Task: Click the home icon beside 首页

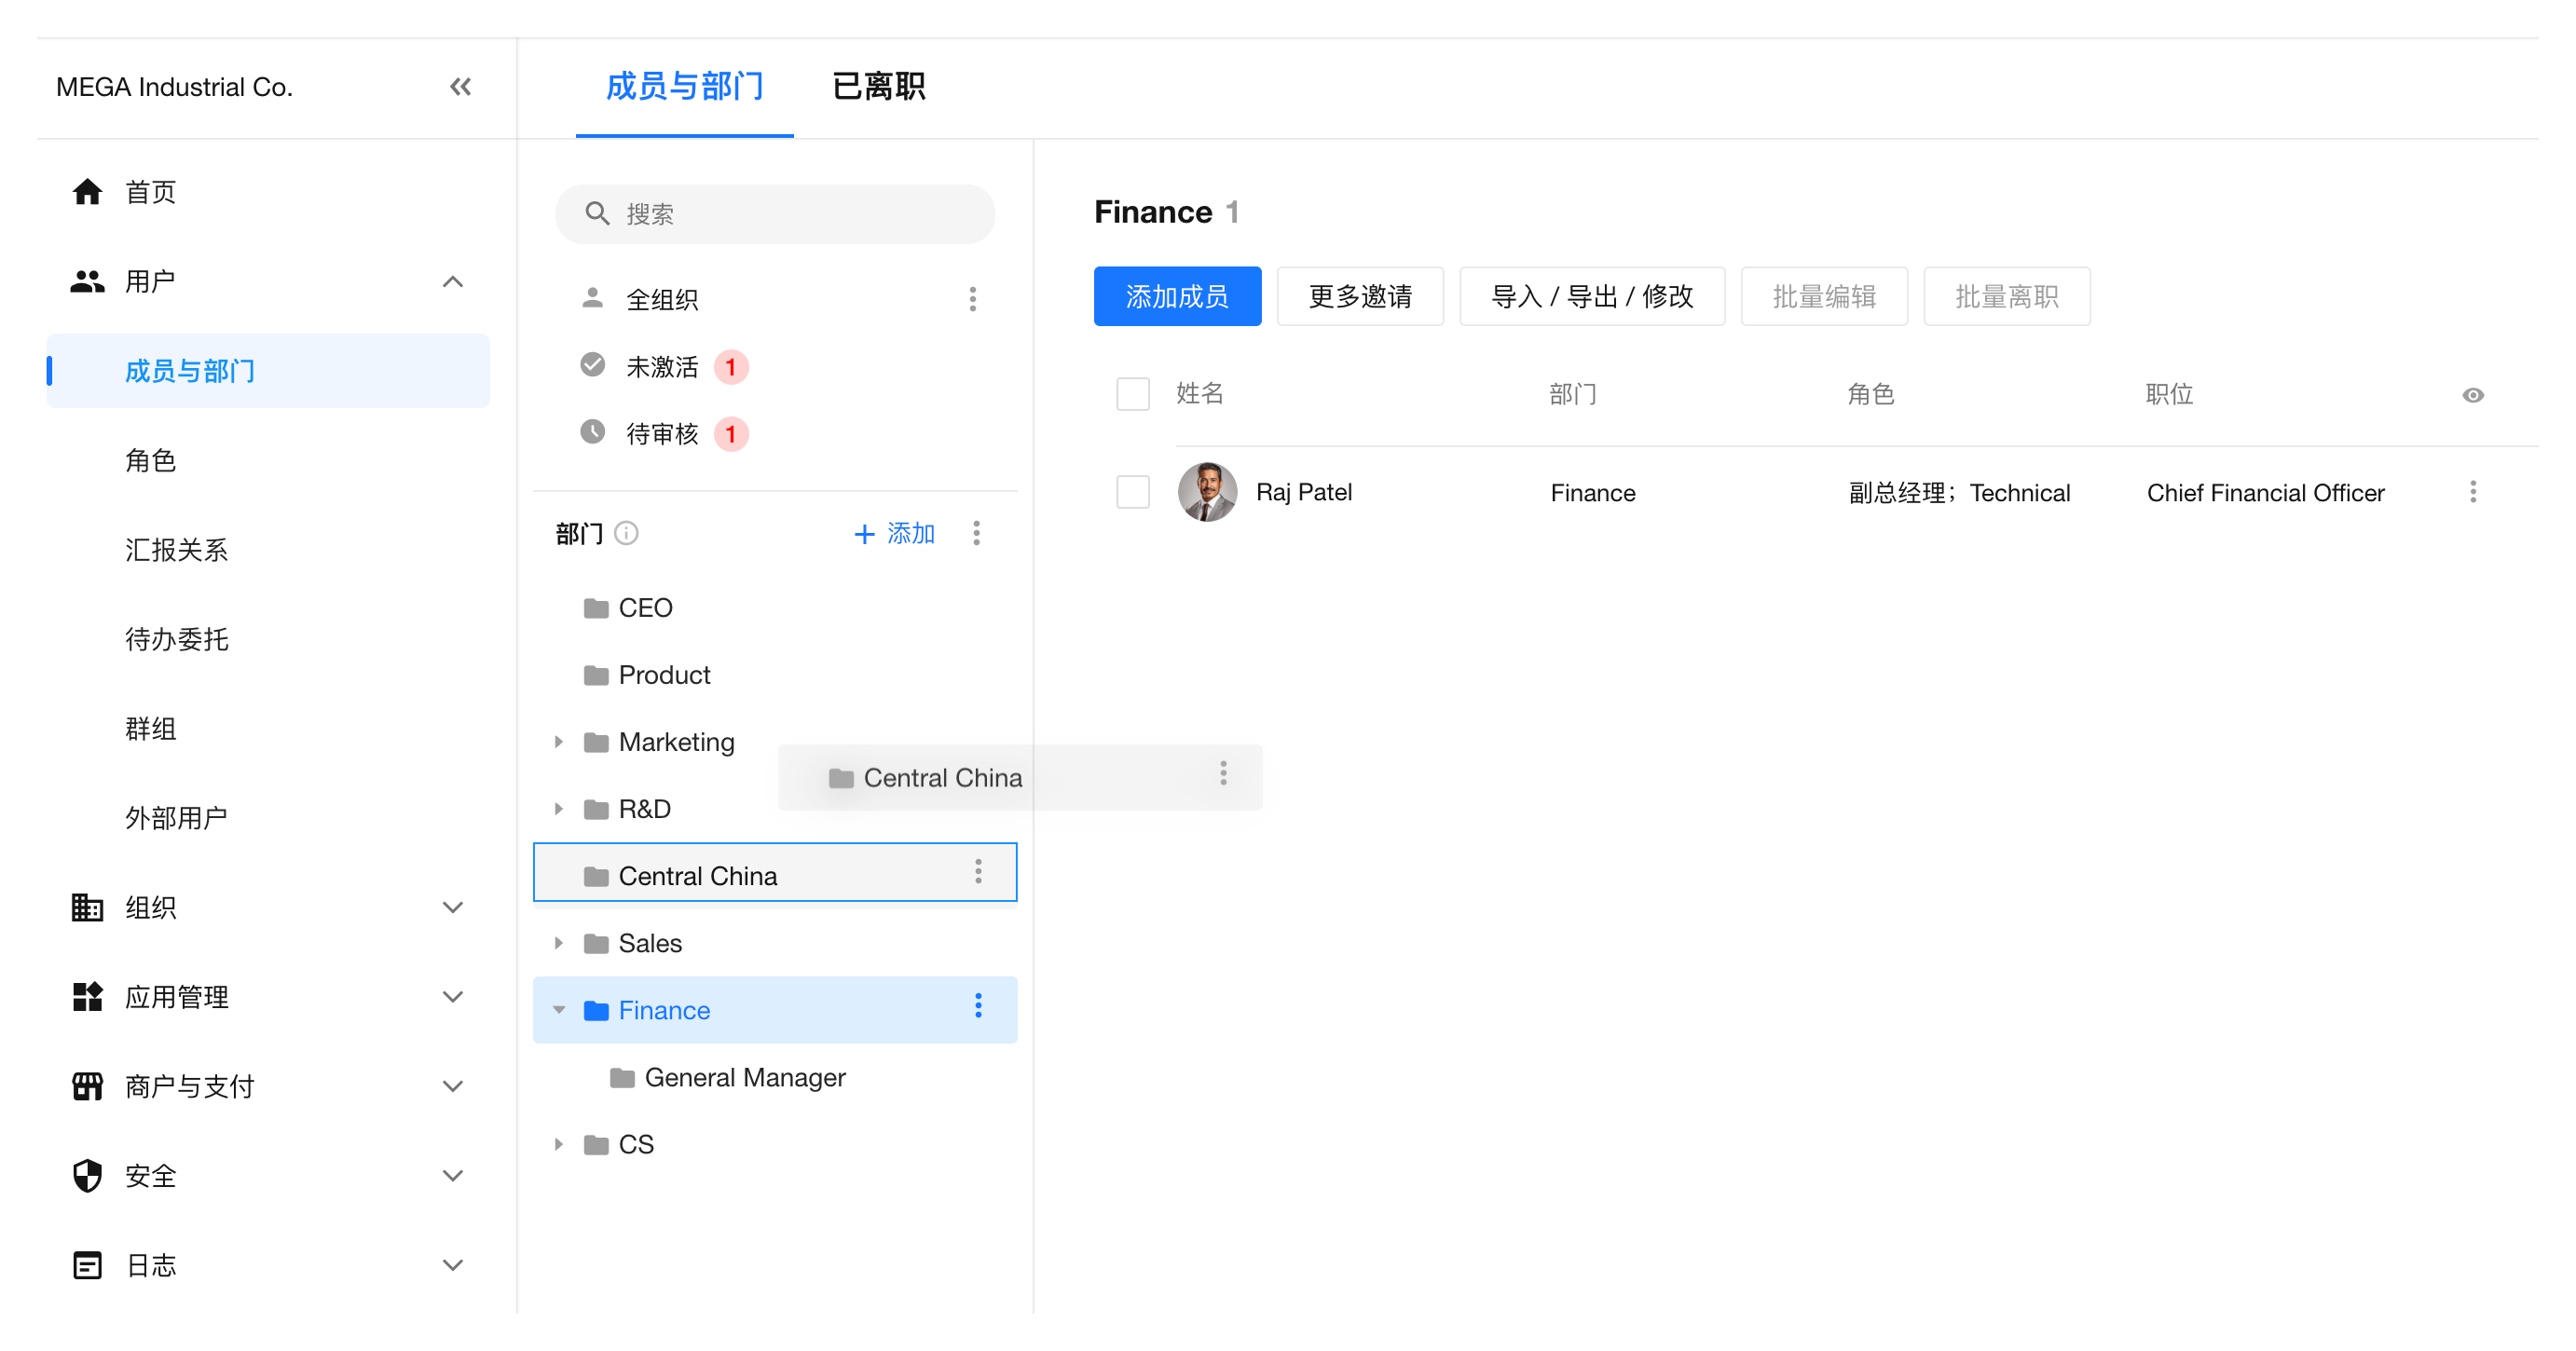Action: pos(87,191)
